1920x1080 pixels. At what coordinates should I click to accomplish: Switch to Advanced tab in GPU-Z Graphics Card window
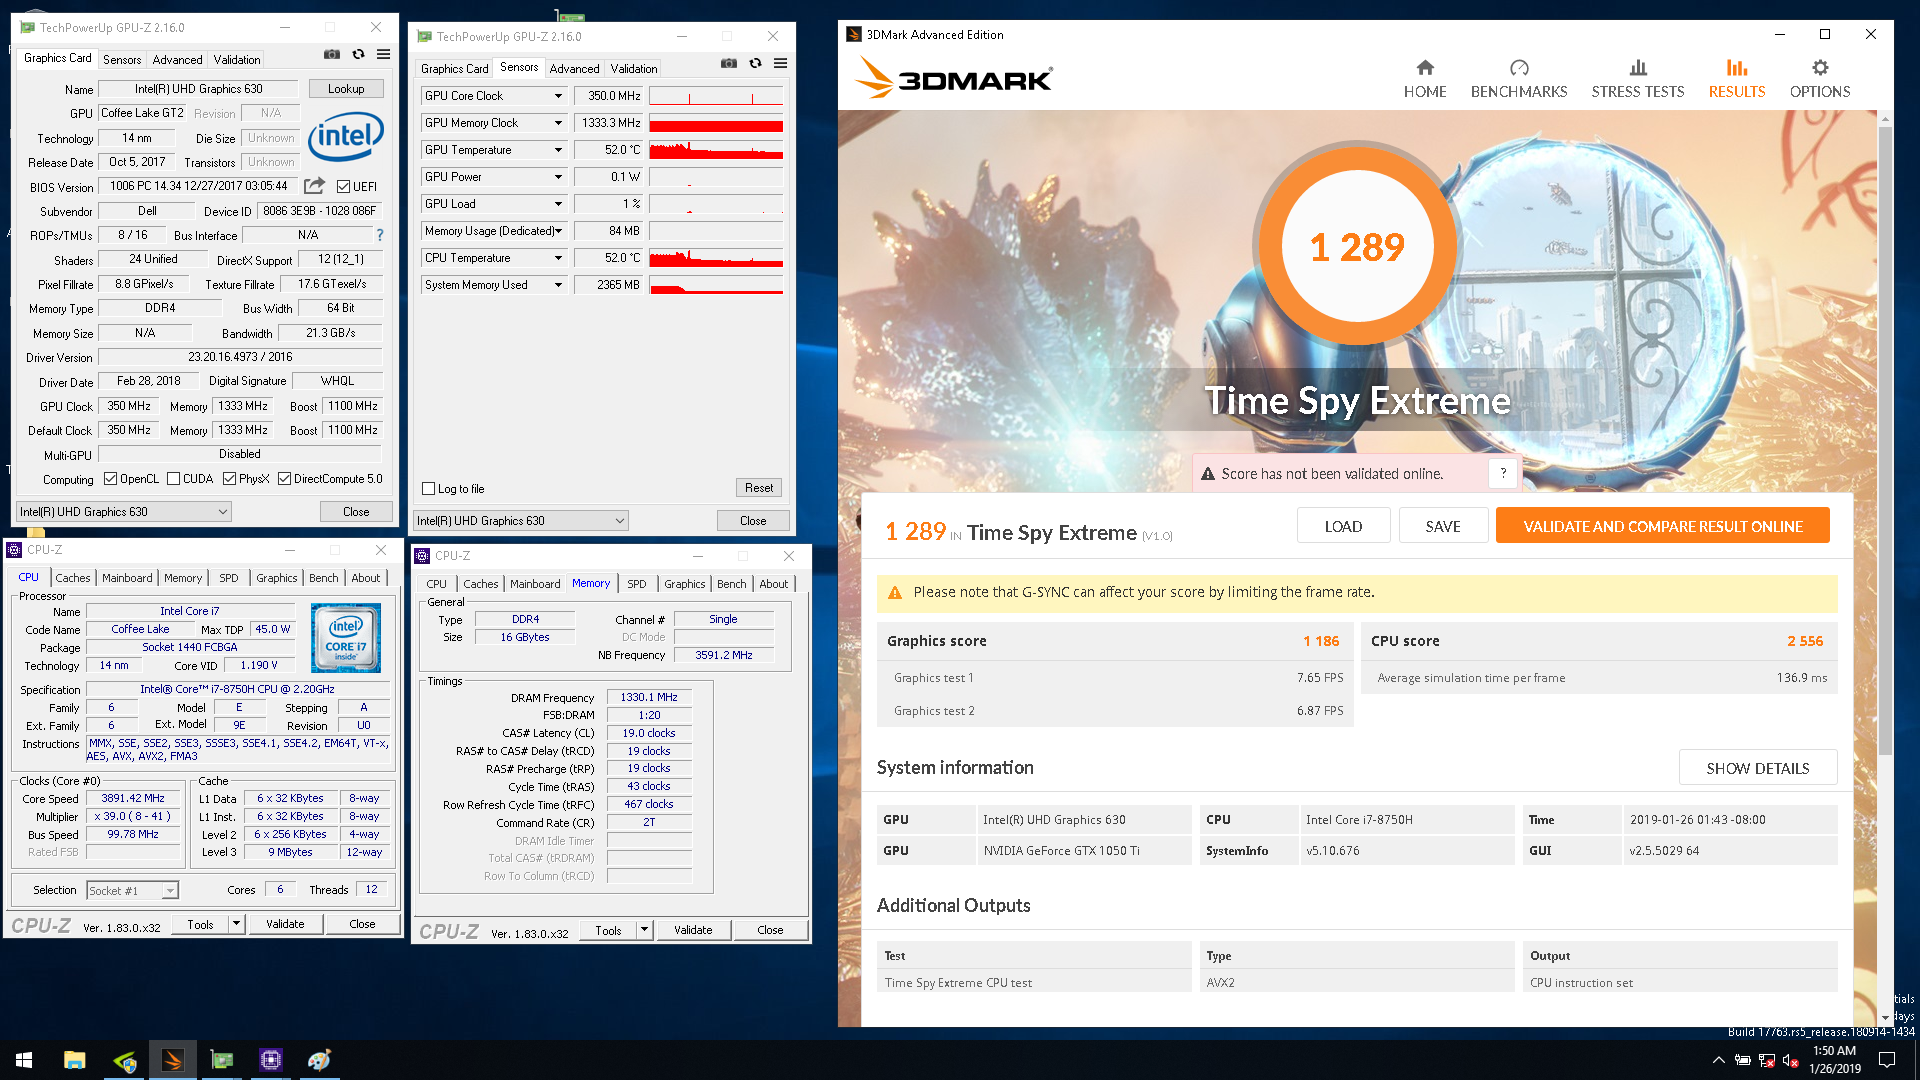pos(177,60)
